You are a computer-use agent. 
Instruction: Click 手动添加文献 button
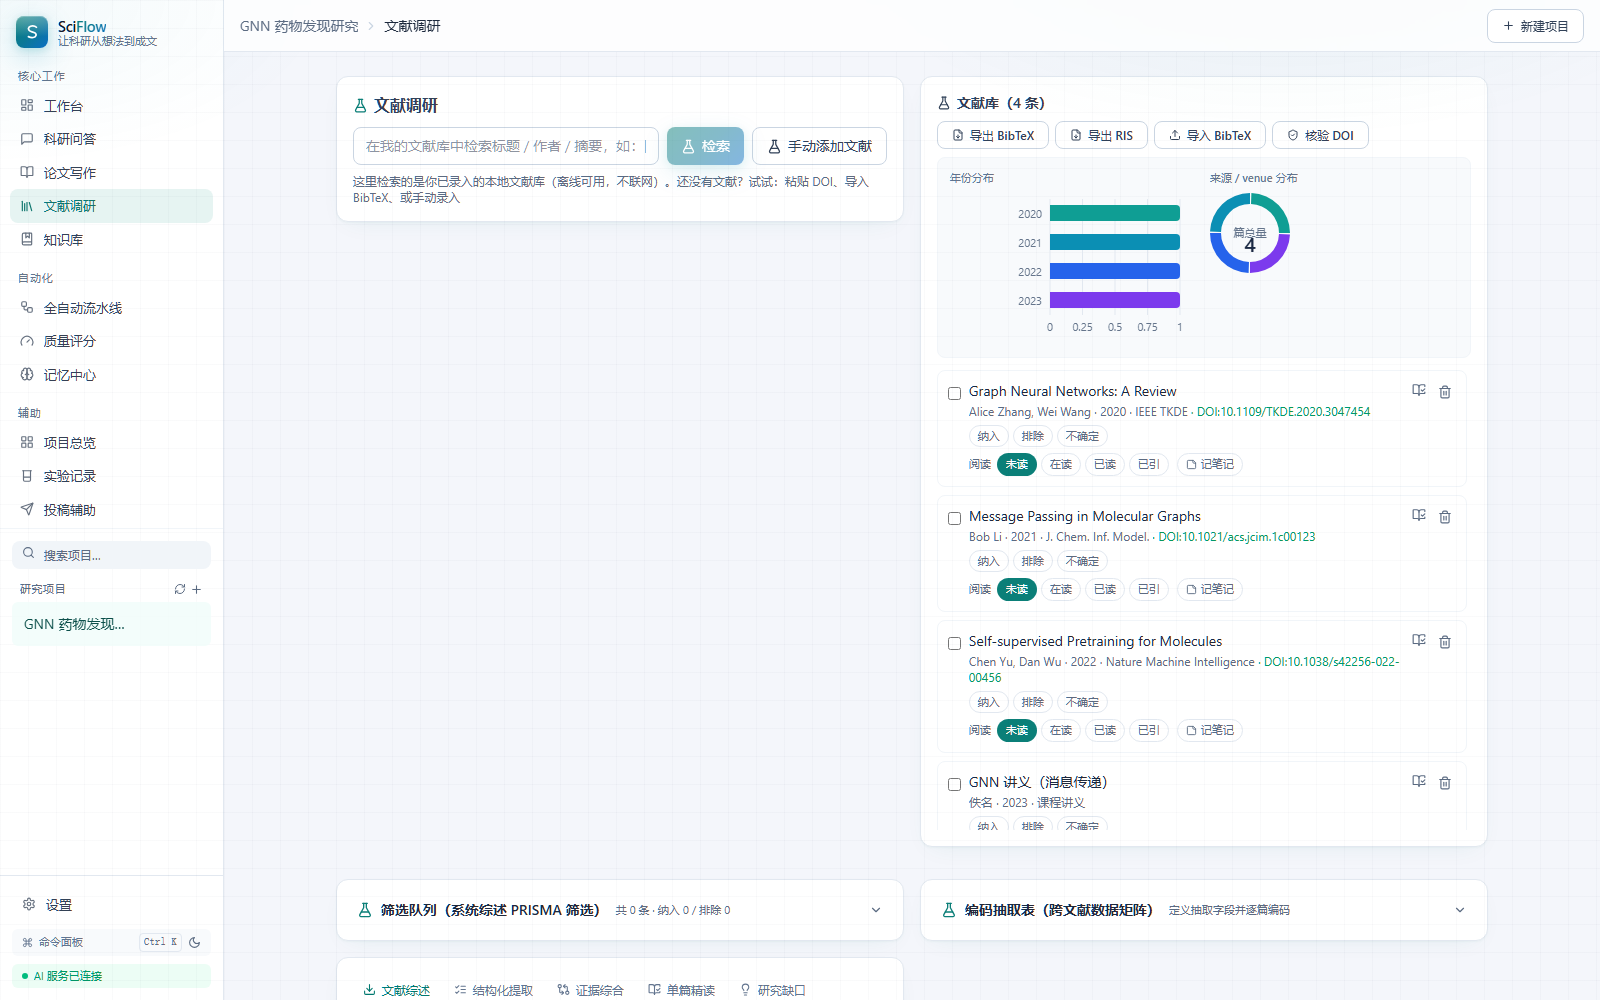click(x=819, y=146)
